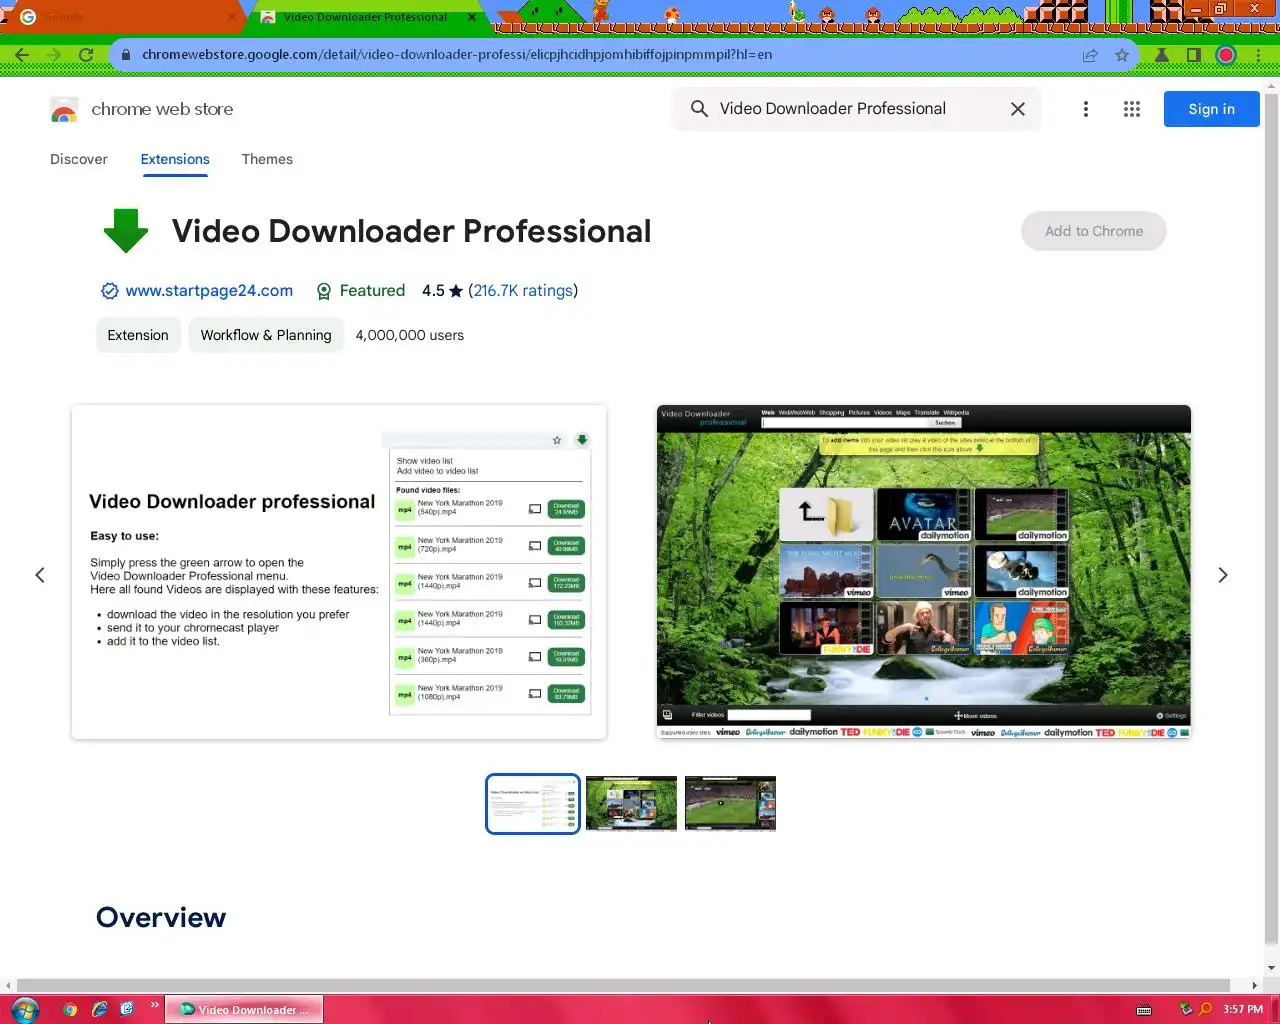Click the Featured badge icon
Screen dimensions: 1280x1024
click(324, 291)
